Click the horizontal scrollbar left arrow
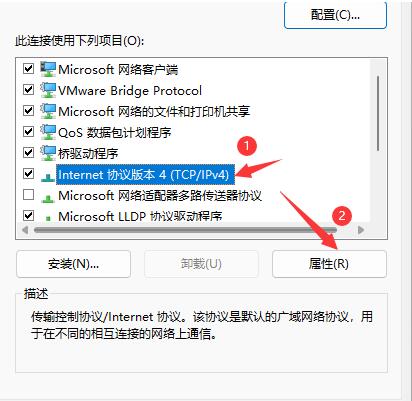 25,230
